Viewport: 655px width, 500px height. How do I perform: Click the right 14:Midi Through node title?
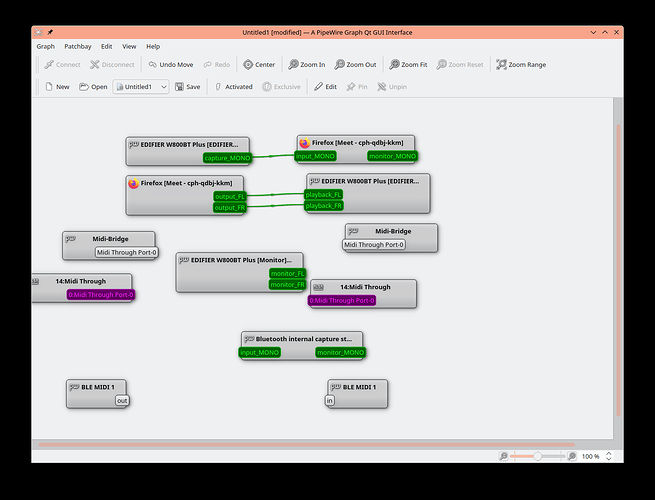click(366, 287)
